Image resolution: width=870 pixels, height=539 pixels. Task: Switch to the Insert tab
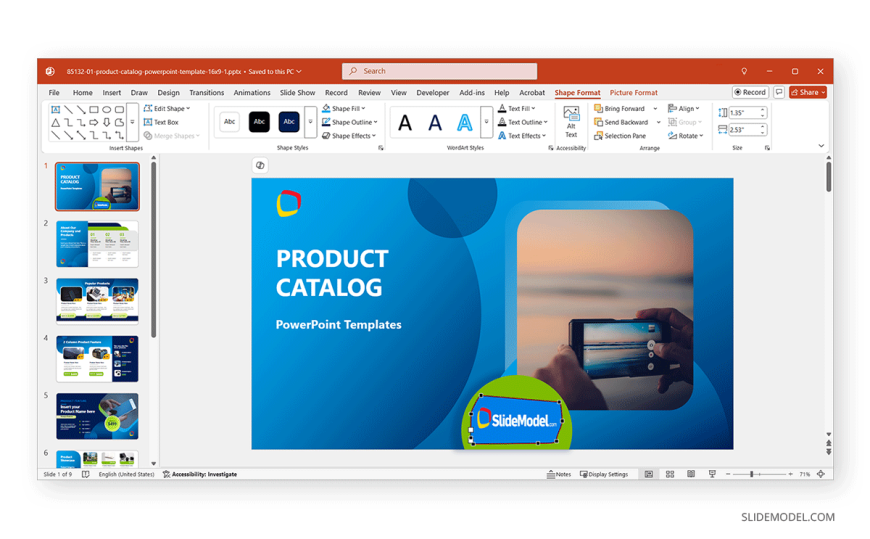112,93
